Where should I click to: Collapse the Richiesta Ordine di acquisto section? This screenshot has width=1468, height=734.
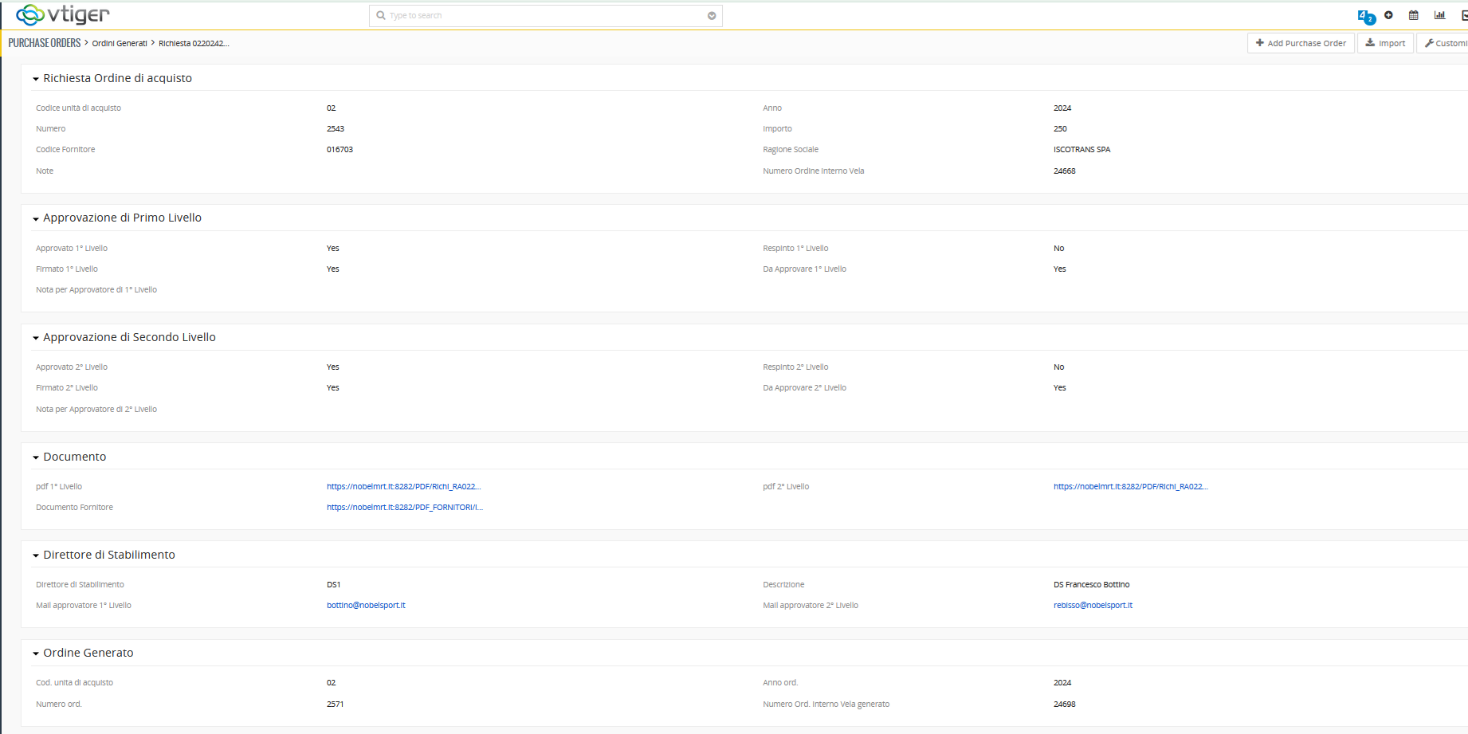tap(36, 78)
